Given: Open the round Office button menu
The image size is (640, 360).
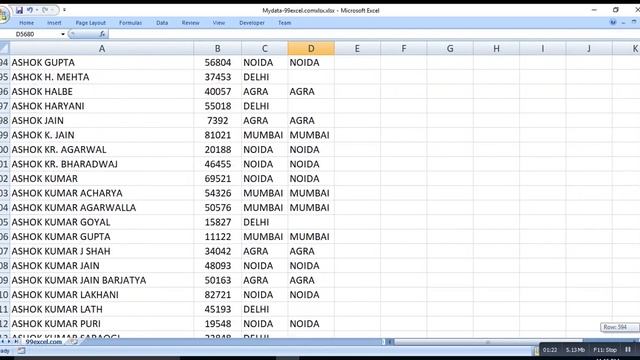Looking at the screenshot, I should coord(3,15).
